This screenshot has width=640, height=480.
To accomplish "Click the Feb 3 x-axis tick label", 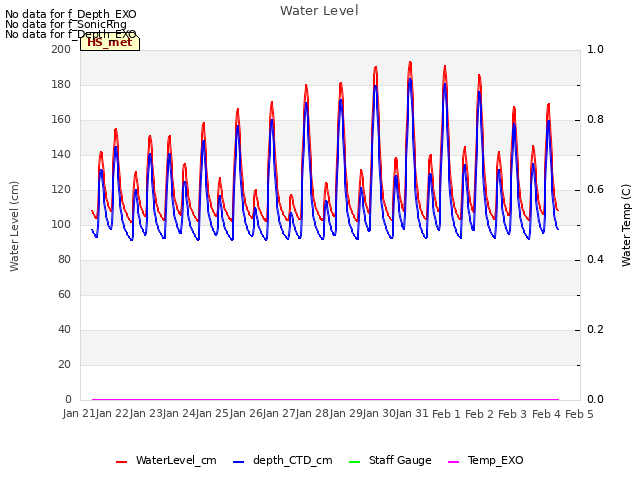I will coord(513,414).
